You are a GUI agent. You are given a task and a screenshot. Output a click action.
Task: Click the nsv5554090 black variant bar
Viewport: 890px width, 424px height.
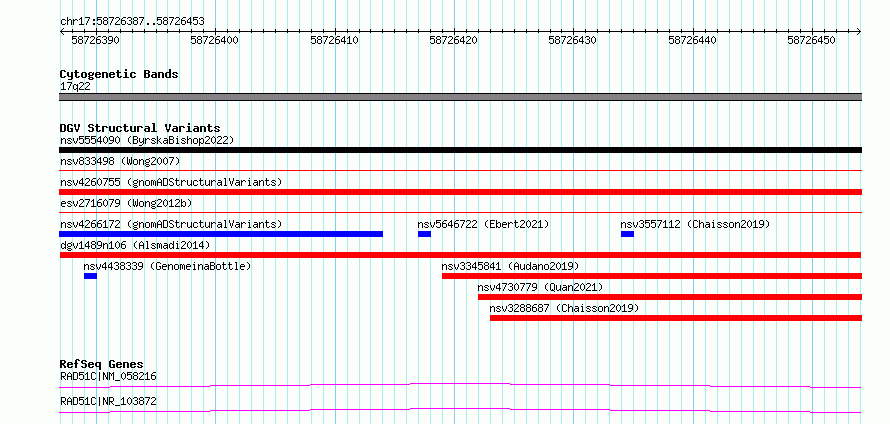460,150
